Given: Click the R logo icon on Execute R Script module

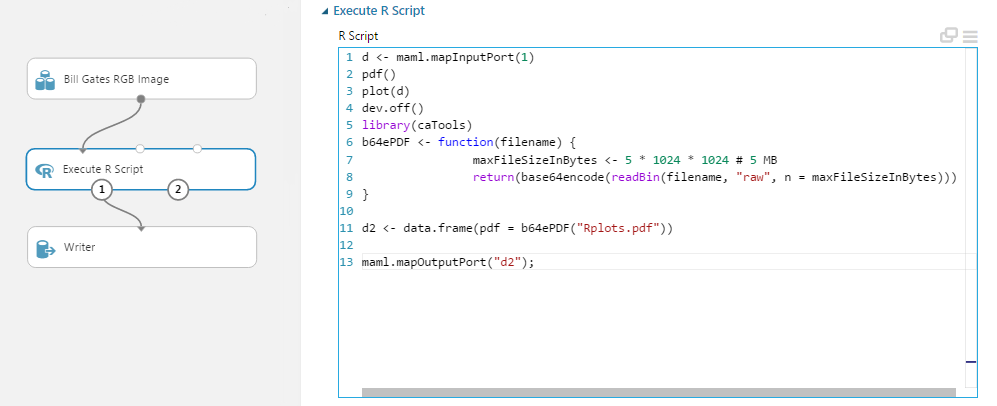Looking at the screenshot, I should point(45,170).
